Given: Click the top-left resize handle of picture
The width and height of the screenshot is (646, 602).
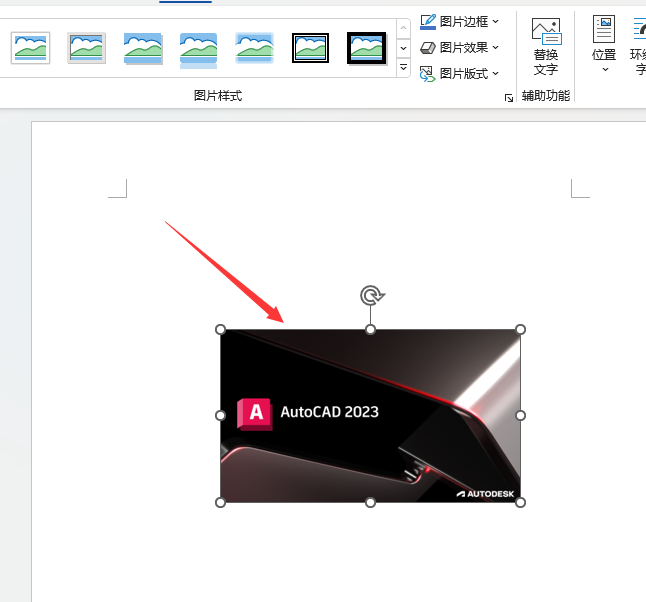Looking at the screenshot, I should pos(220,329).
